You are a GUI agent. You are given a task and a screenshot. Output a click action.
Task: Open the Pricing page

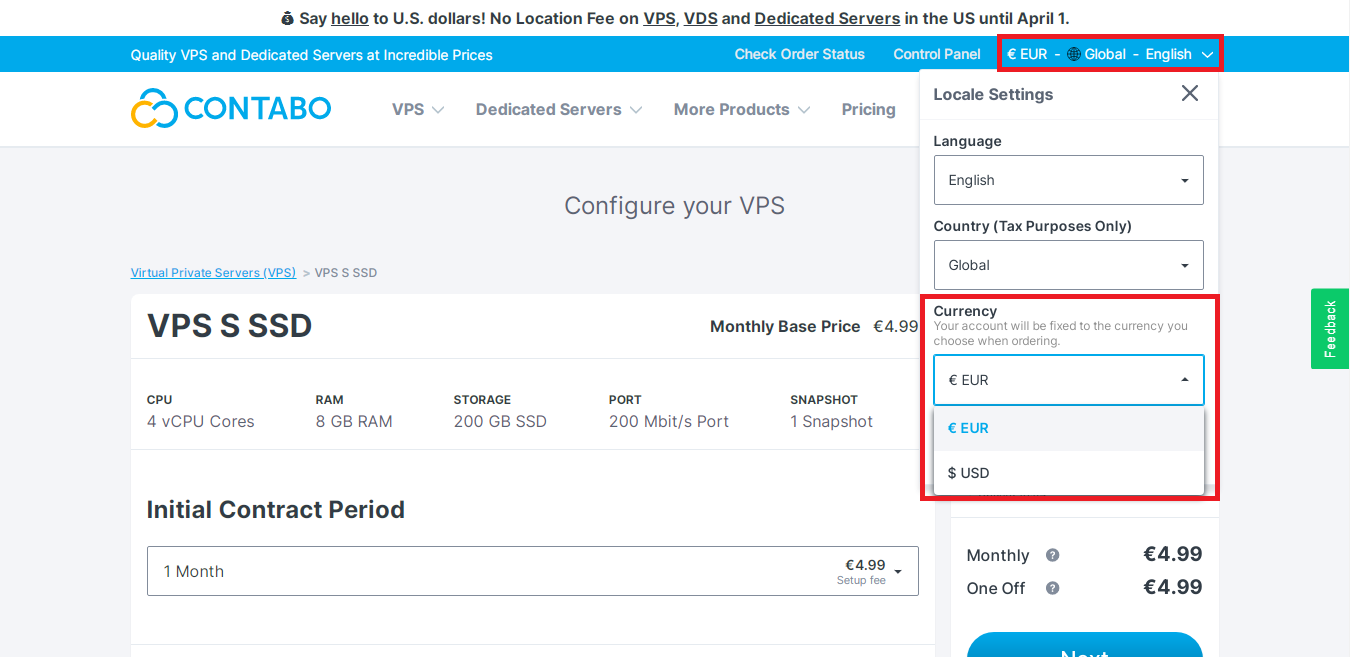coord(868,109)
